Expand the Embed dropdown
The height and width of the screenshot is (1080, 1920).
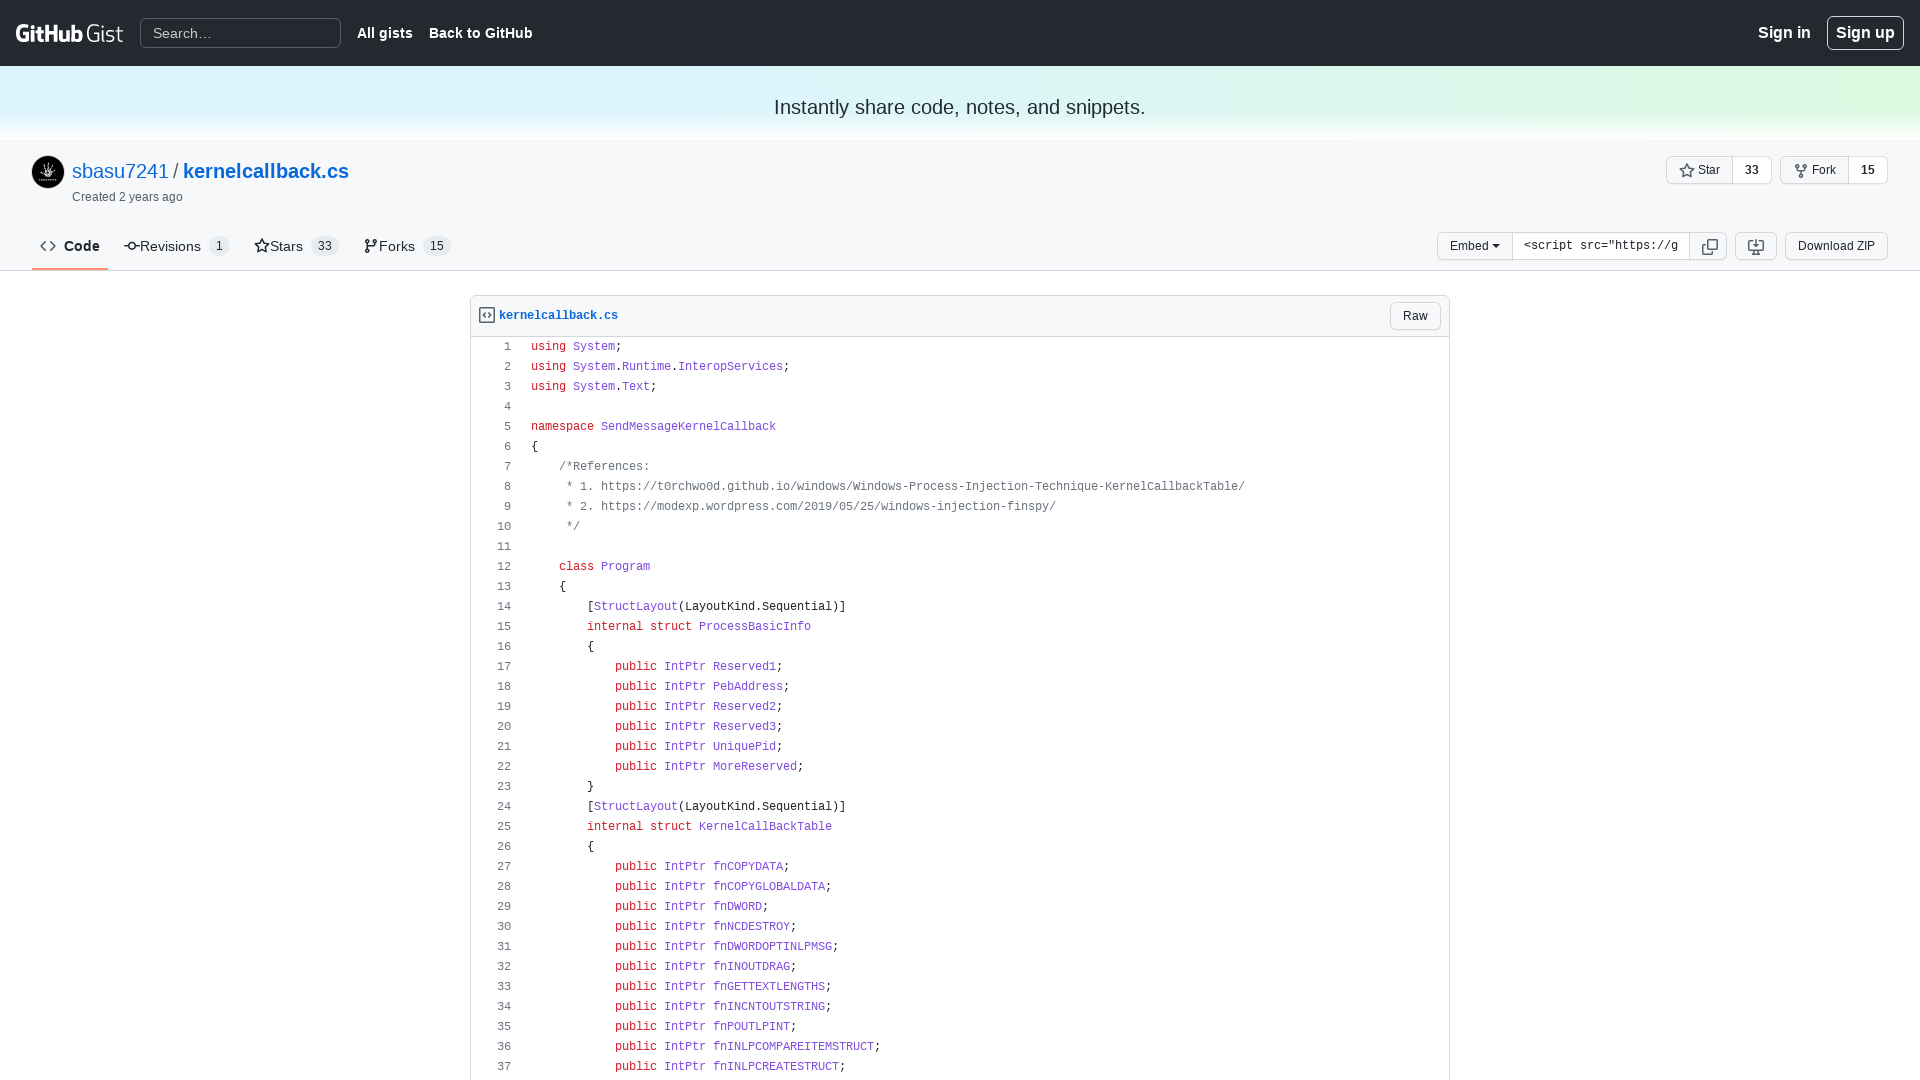point(1474,246)
